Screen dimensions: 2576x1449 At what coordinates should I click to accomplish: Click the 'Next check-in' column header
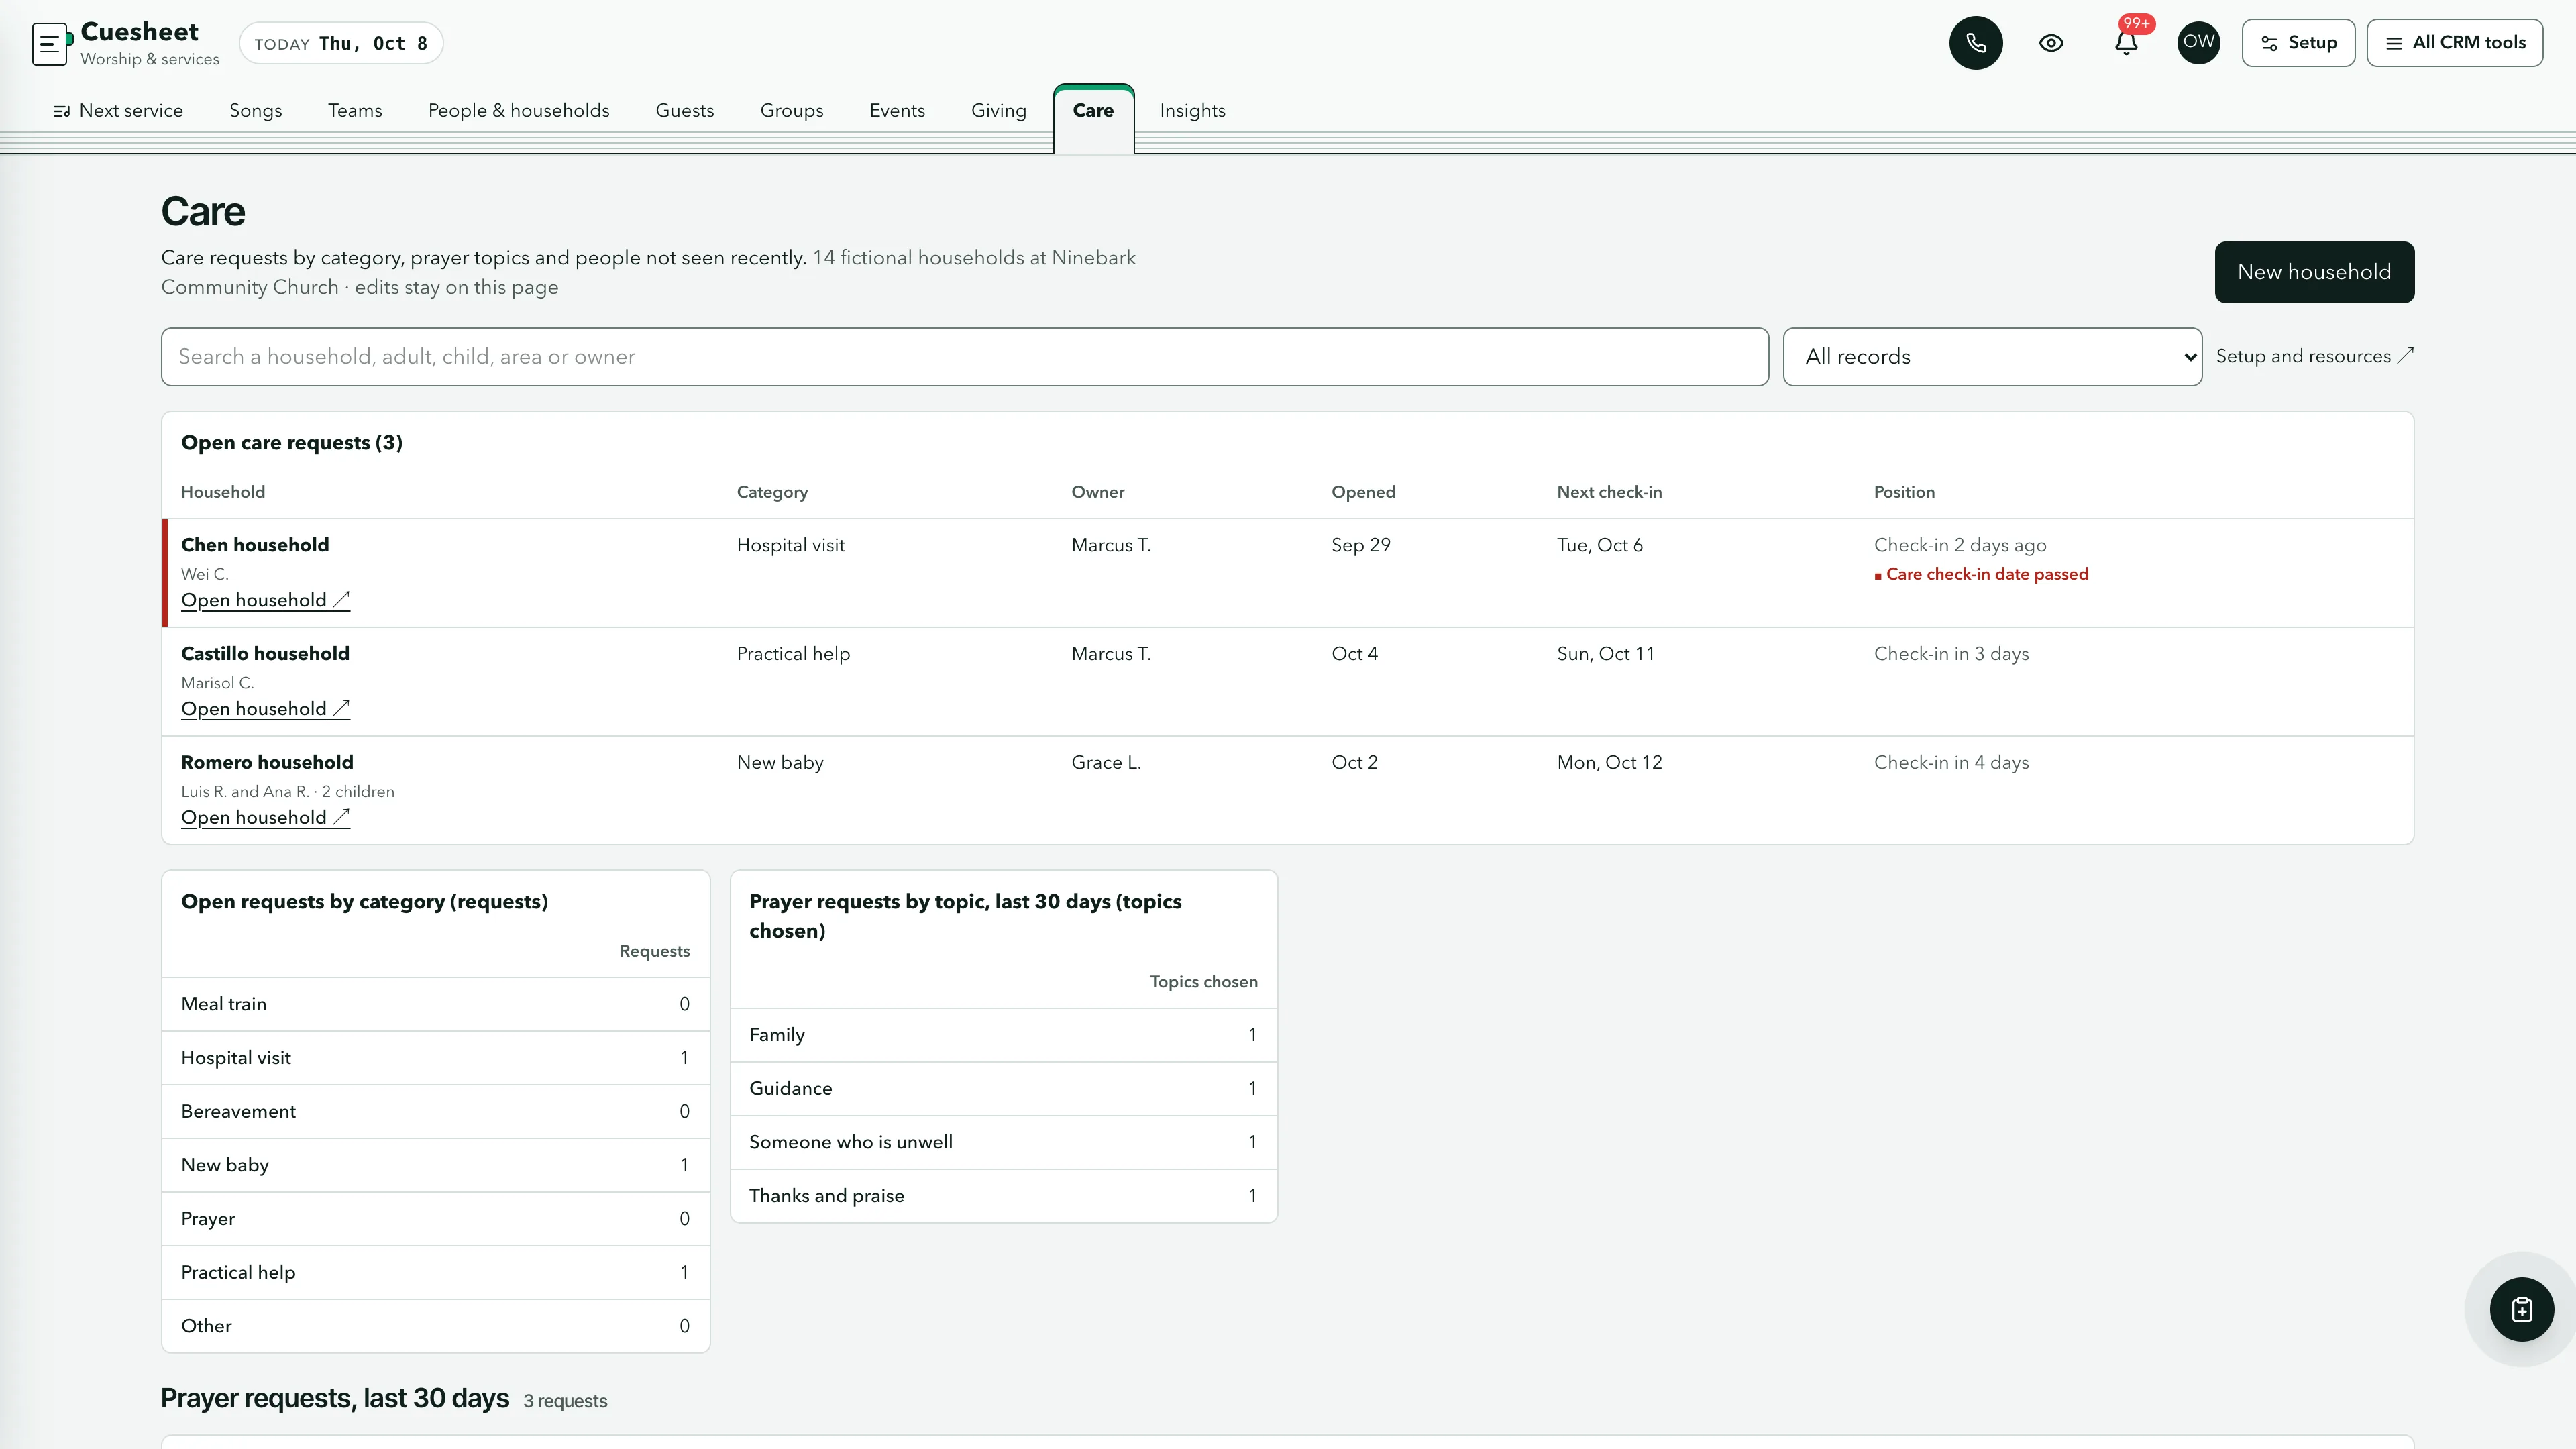point(1609,492)
